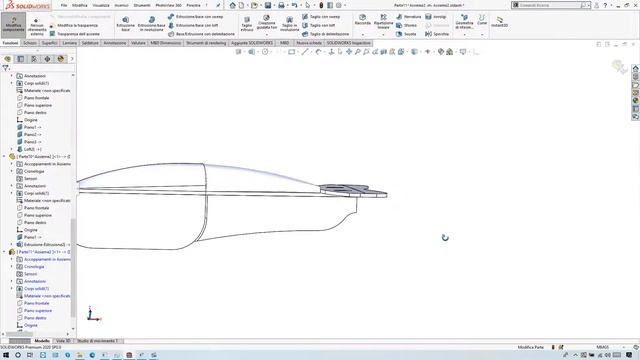Open SOLIDWORKS Resources home icon in task pane

[636, 69]
